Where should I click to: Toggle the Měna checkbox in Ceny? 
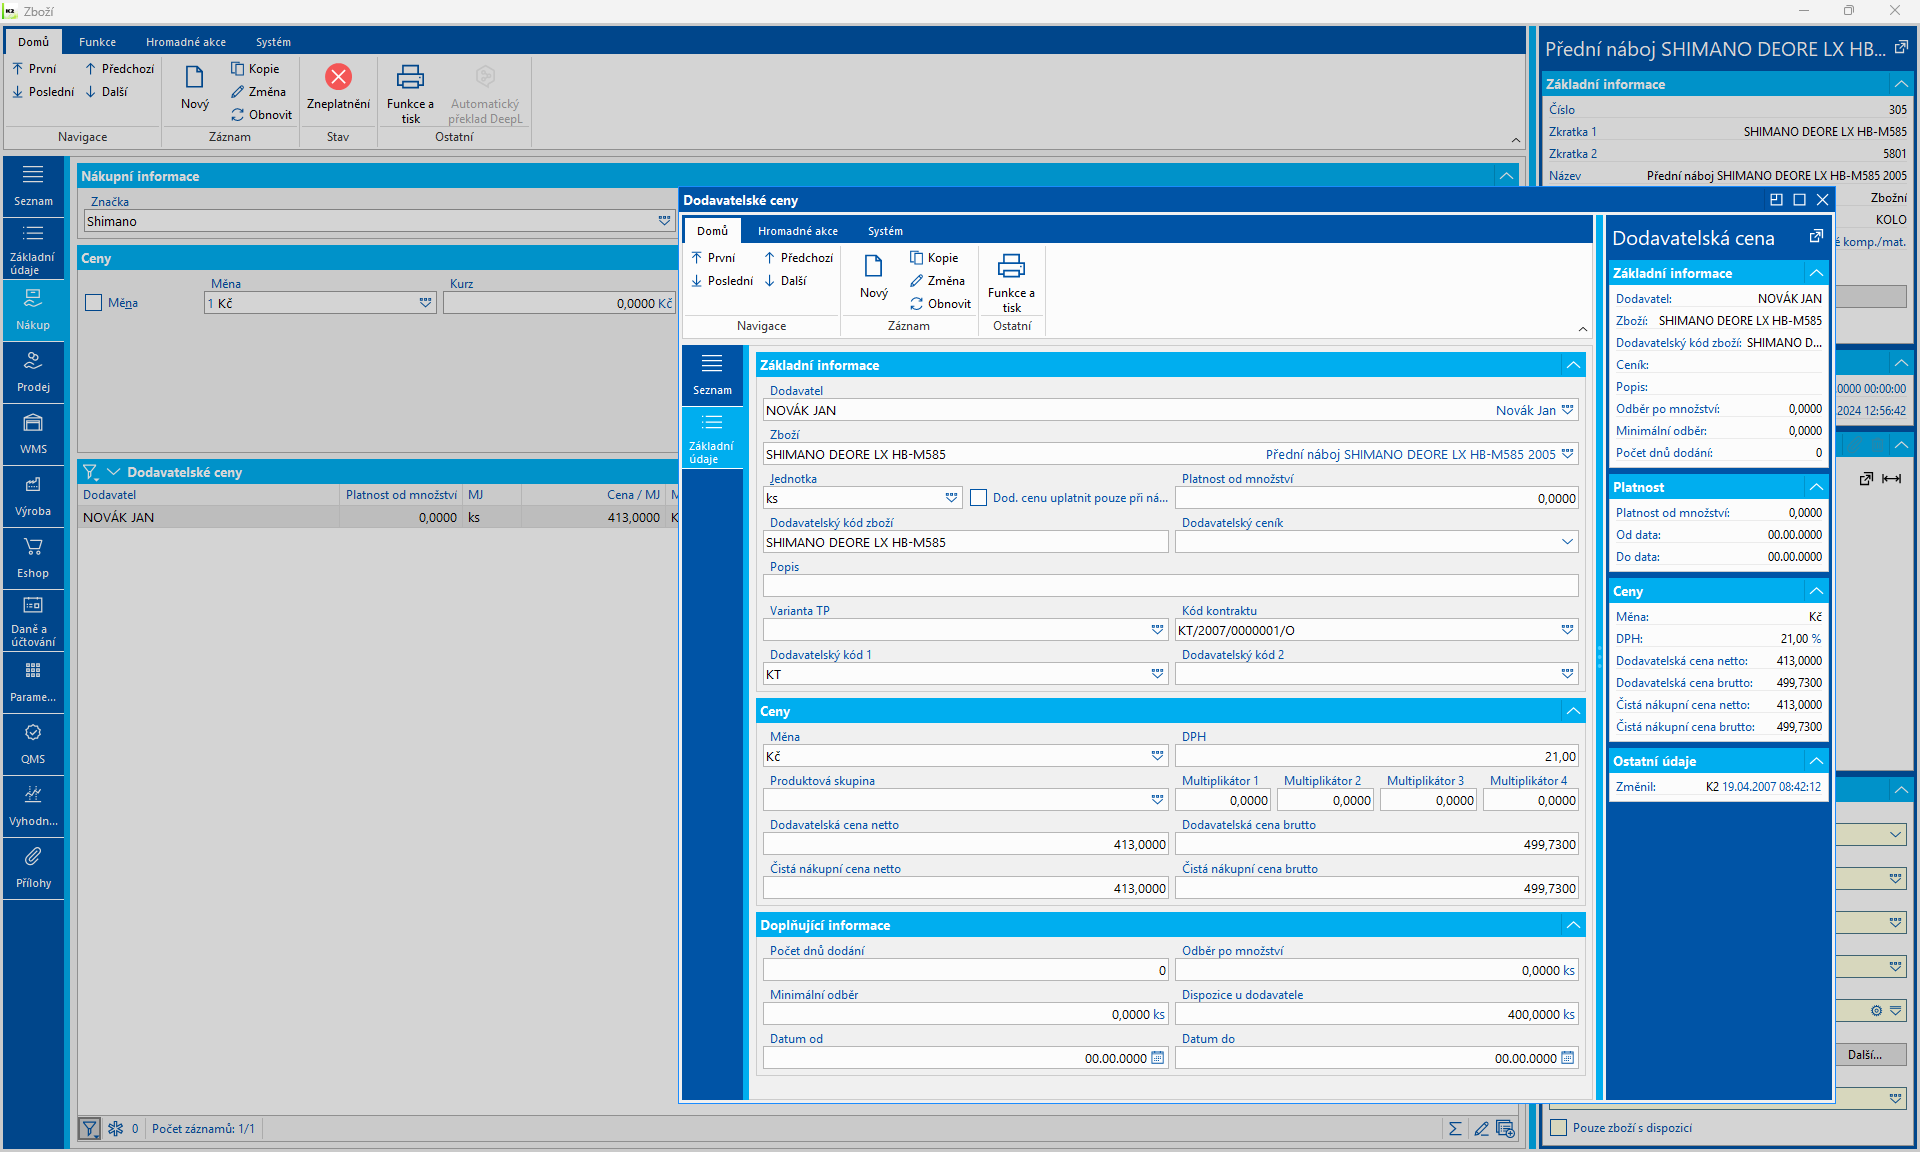[x=94, y=303]
